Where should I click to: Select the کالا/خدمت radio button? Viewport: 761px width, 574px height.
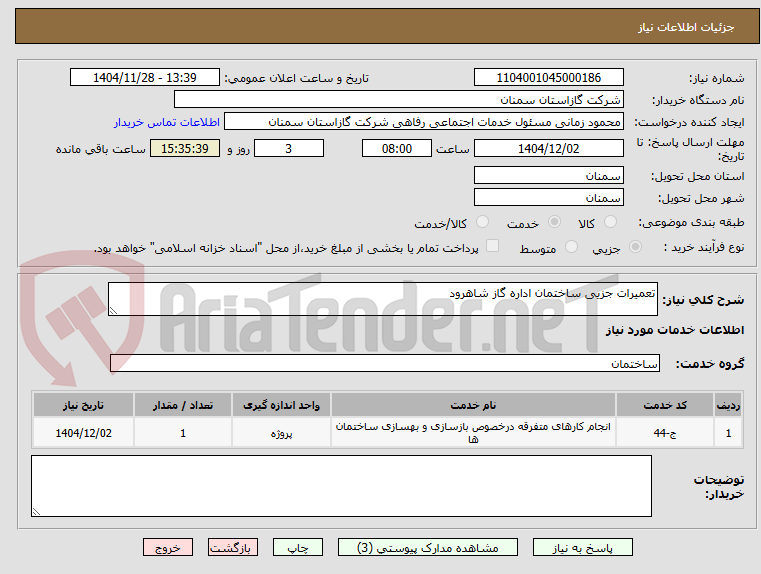(x=482, y=222)
